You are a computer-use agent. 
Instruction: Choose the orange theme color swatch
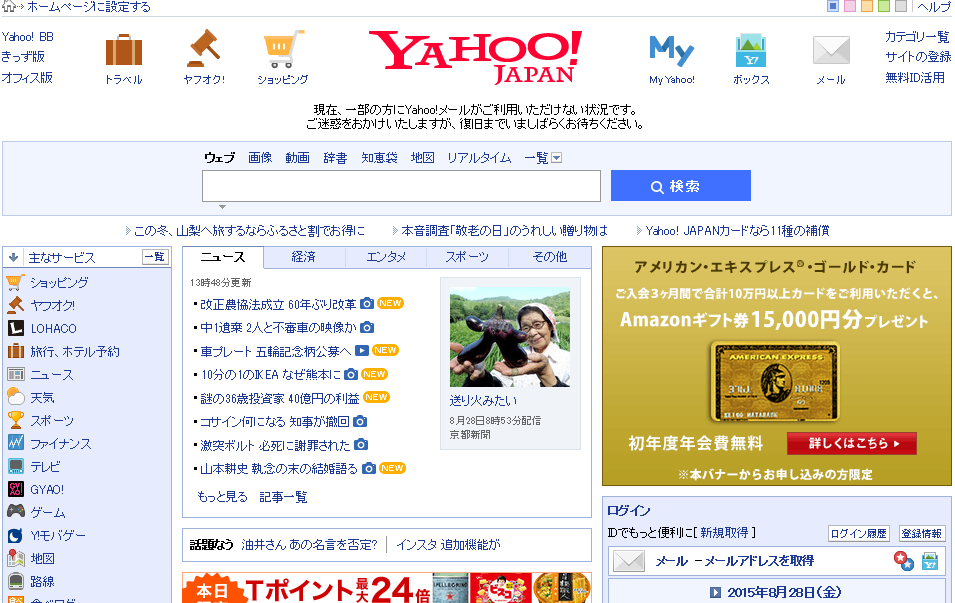tap(867, 6)
